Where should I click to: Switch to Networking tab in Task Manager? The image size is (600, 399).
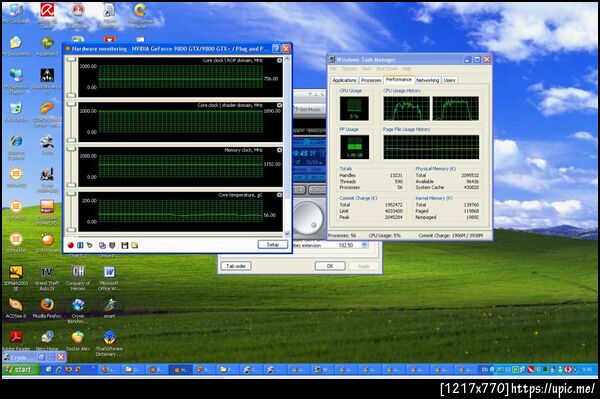[x=427, y=80]
